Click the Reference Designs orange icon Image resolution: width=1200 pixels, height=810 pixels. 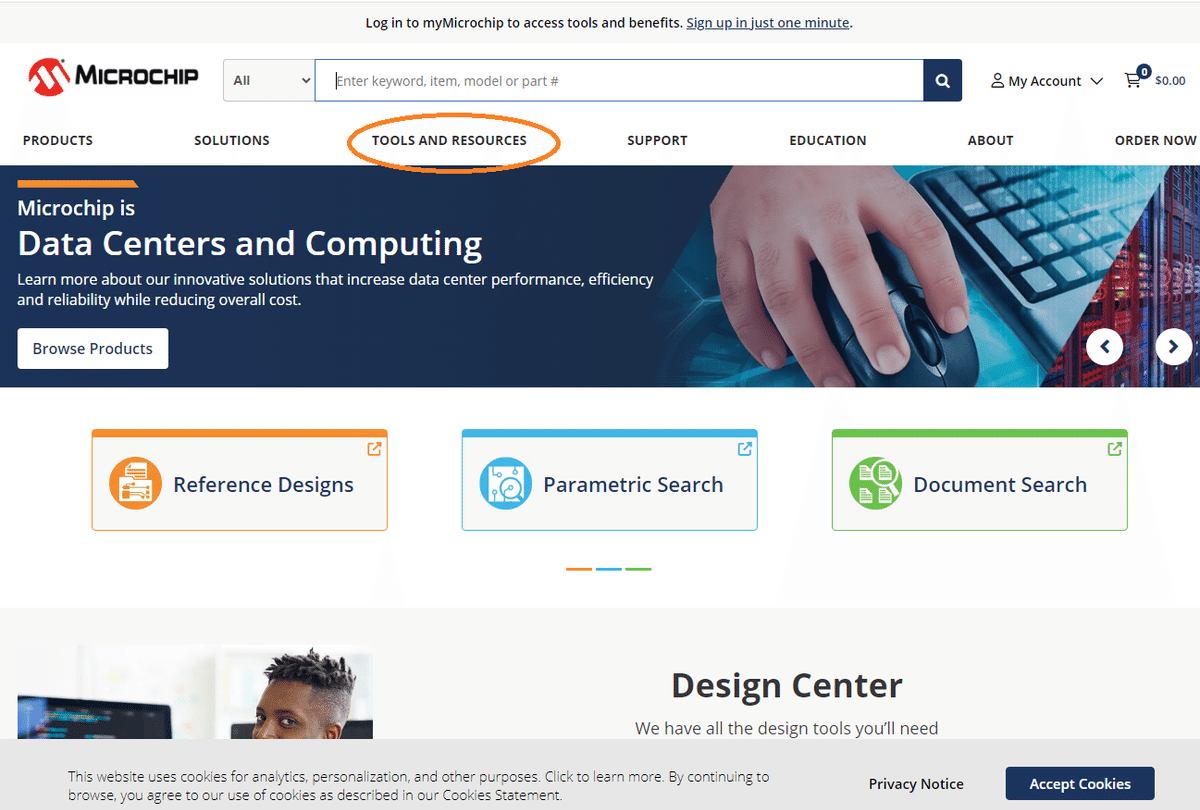tap(135, 484)
